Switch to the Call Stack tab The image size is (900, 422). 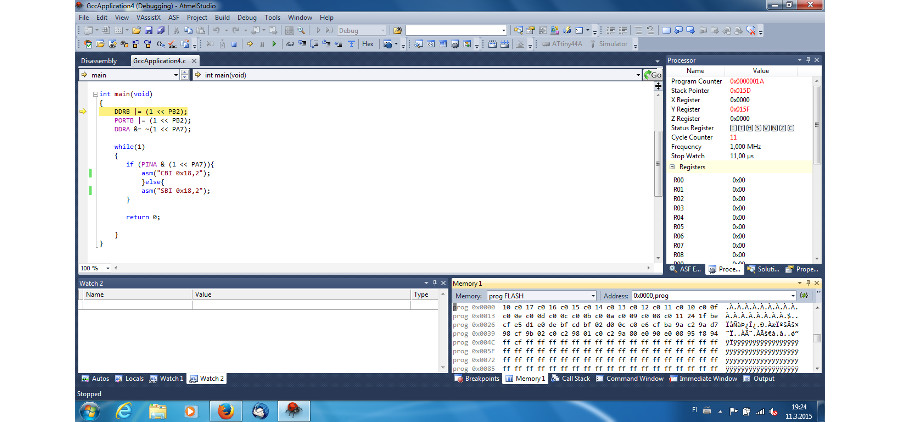(x=571, y=379)
